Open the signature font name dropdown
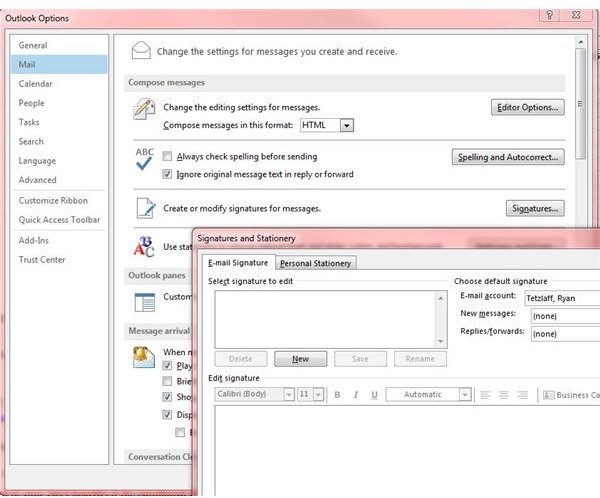The width and height of the screenshot is (600, 498). (289, 394)
